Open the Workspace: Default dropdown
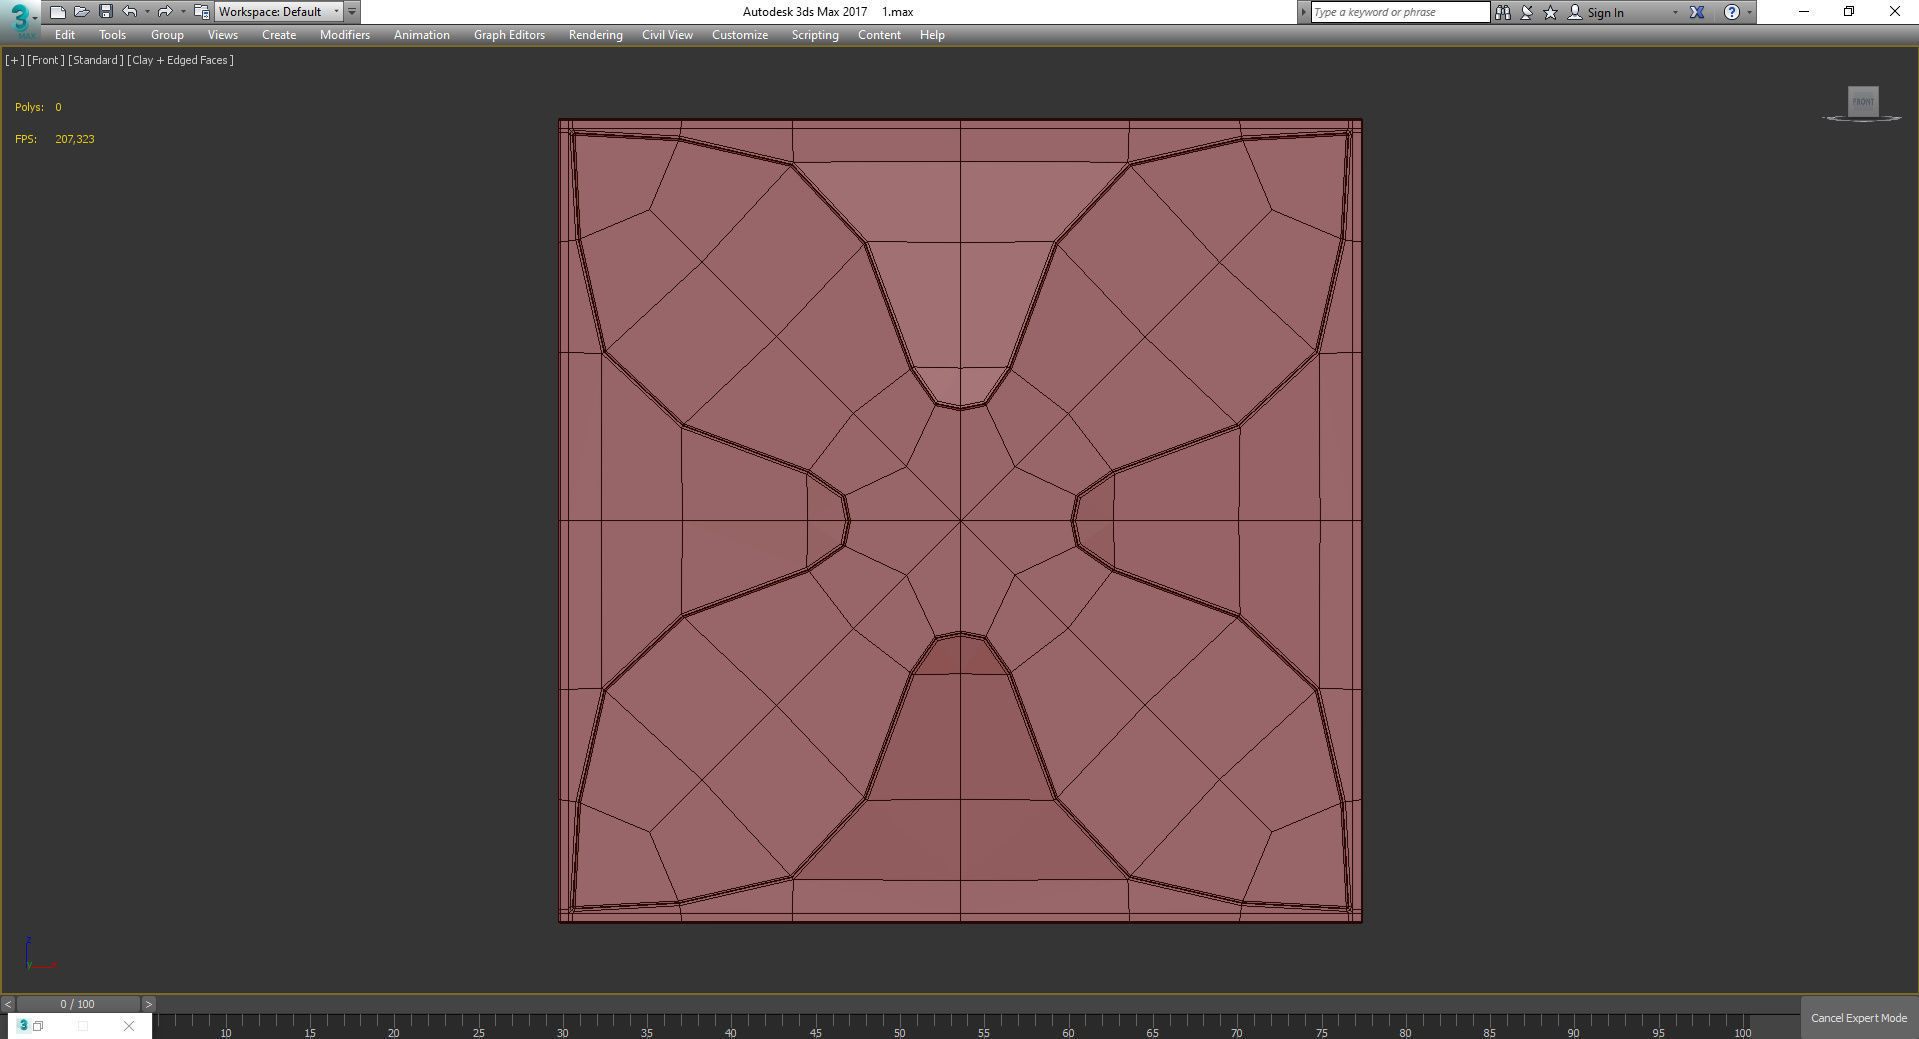This screenshot has width=1919, height=1039. pyautogui.click(x=278, y=12)
